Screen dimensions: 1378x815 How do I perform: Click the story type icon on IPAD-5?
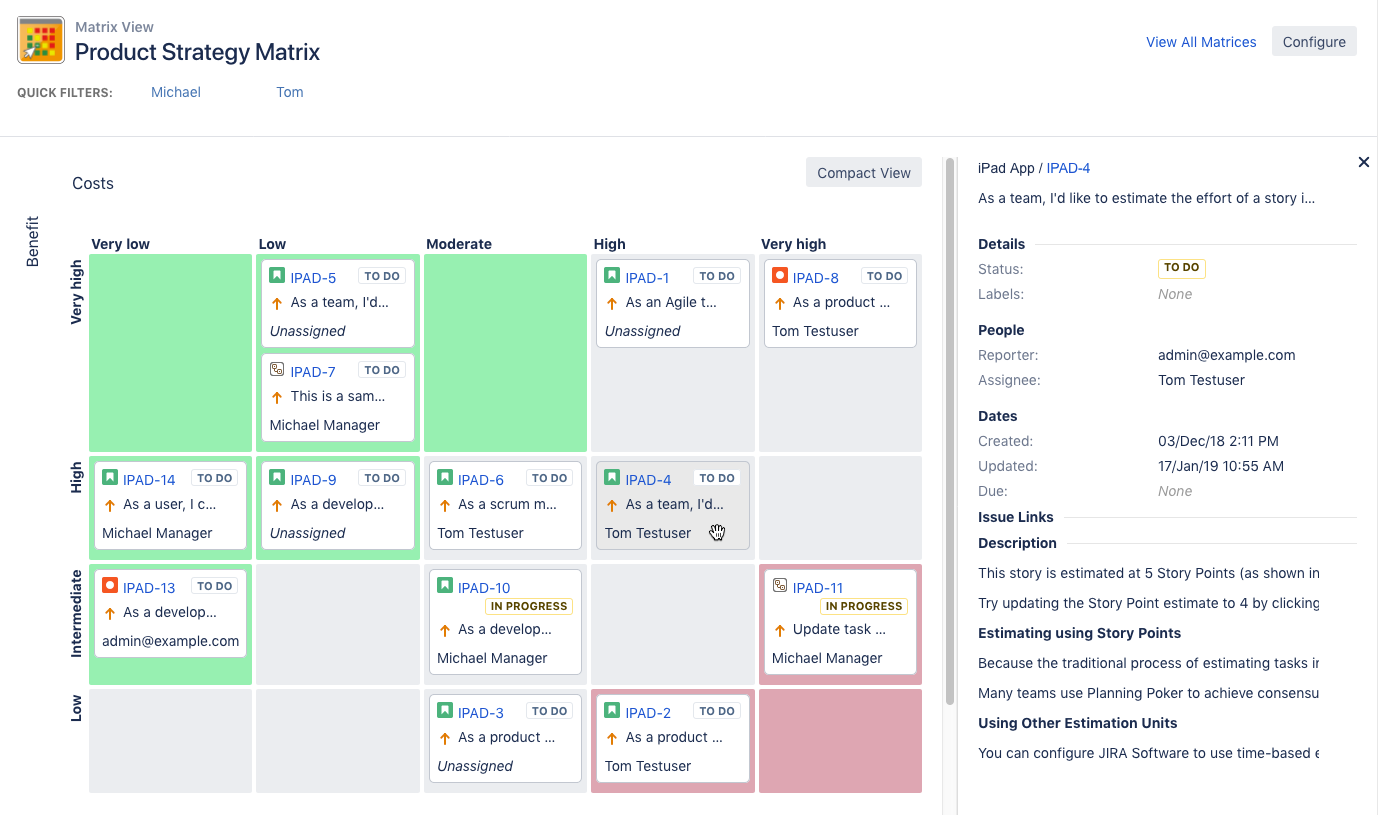(277, 277)
